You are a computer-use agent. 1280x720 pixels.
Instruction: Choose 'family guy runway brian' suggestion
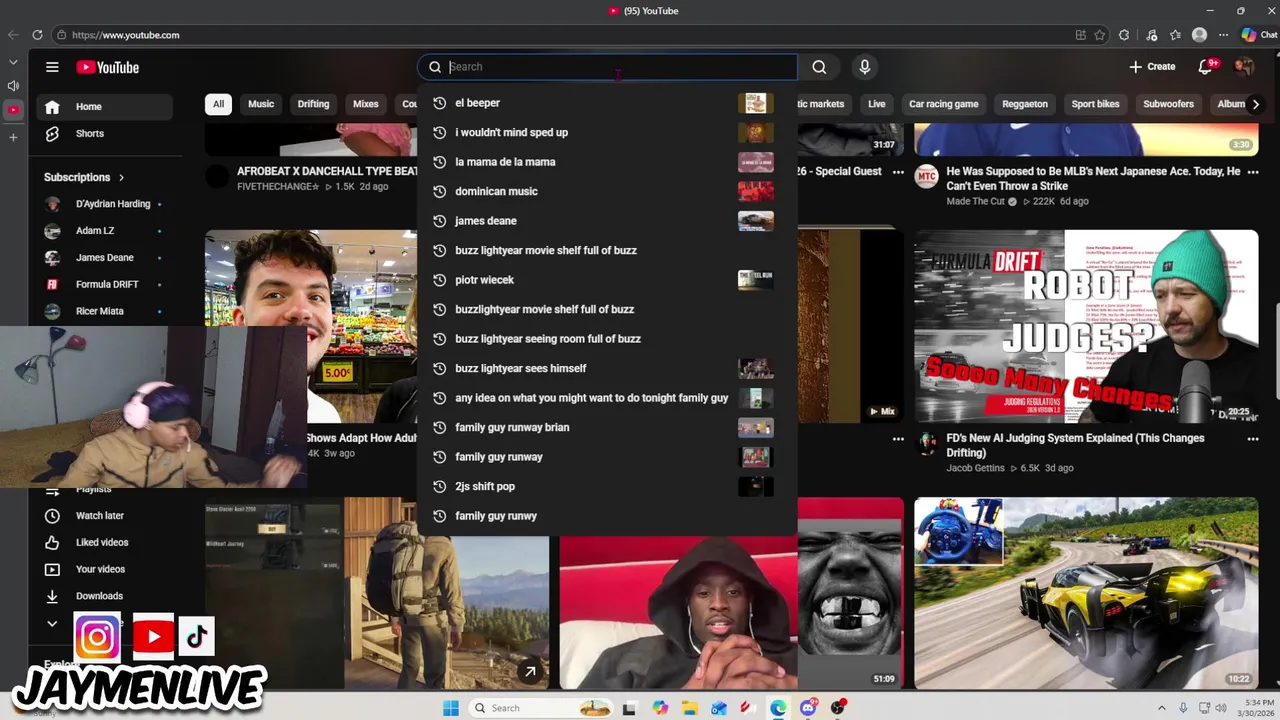pyautogui.click(x=607, y=427)
